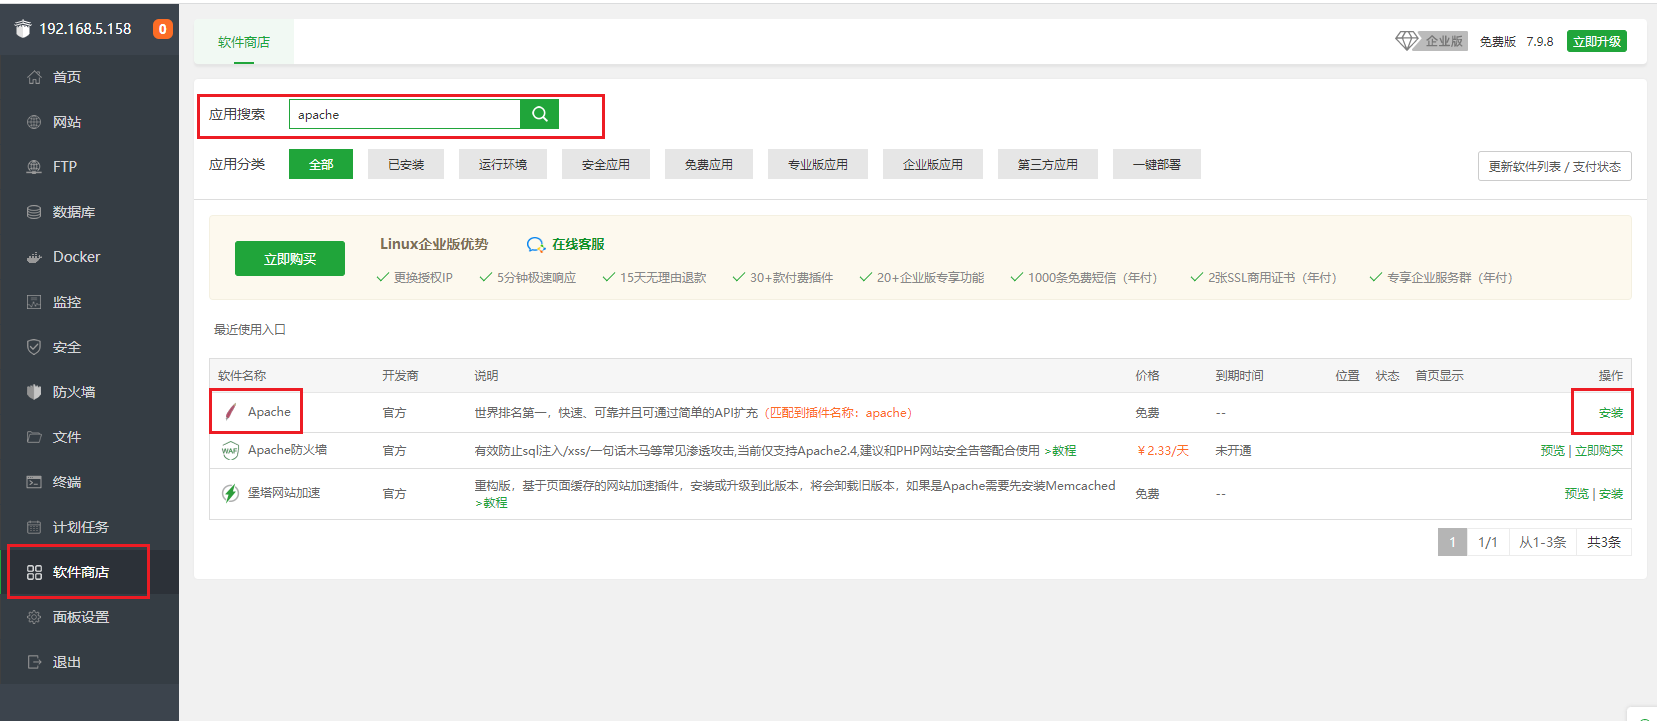Click the Apache feather icon
This screenshot has width=1657, height=721.
[231, 412]
